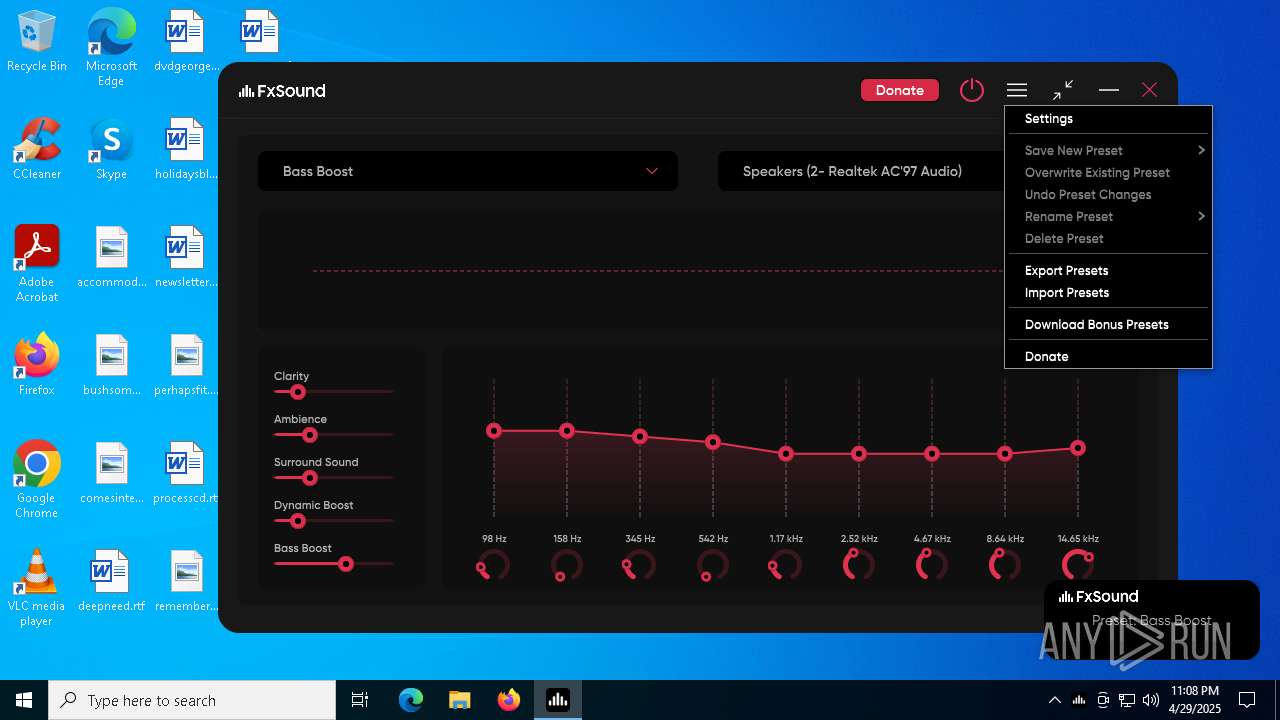Click the 2.52 kHz frequency knob
1280x720 pixels.
tap(859, 565)
